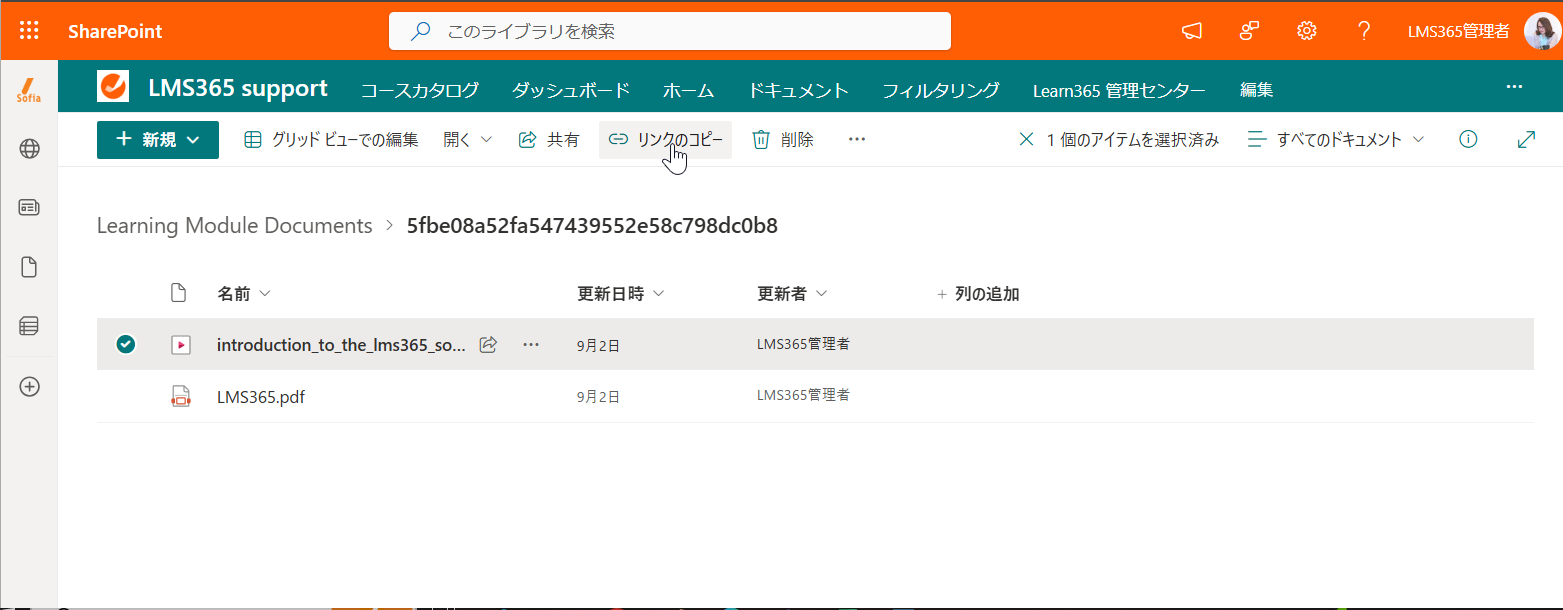The height and width of the screenshot is (610, 1563).
Task: Click the LMS365管理者 profile avatar
Action: pos(1541,31)
